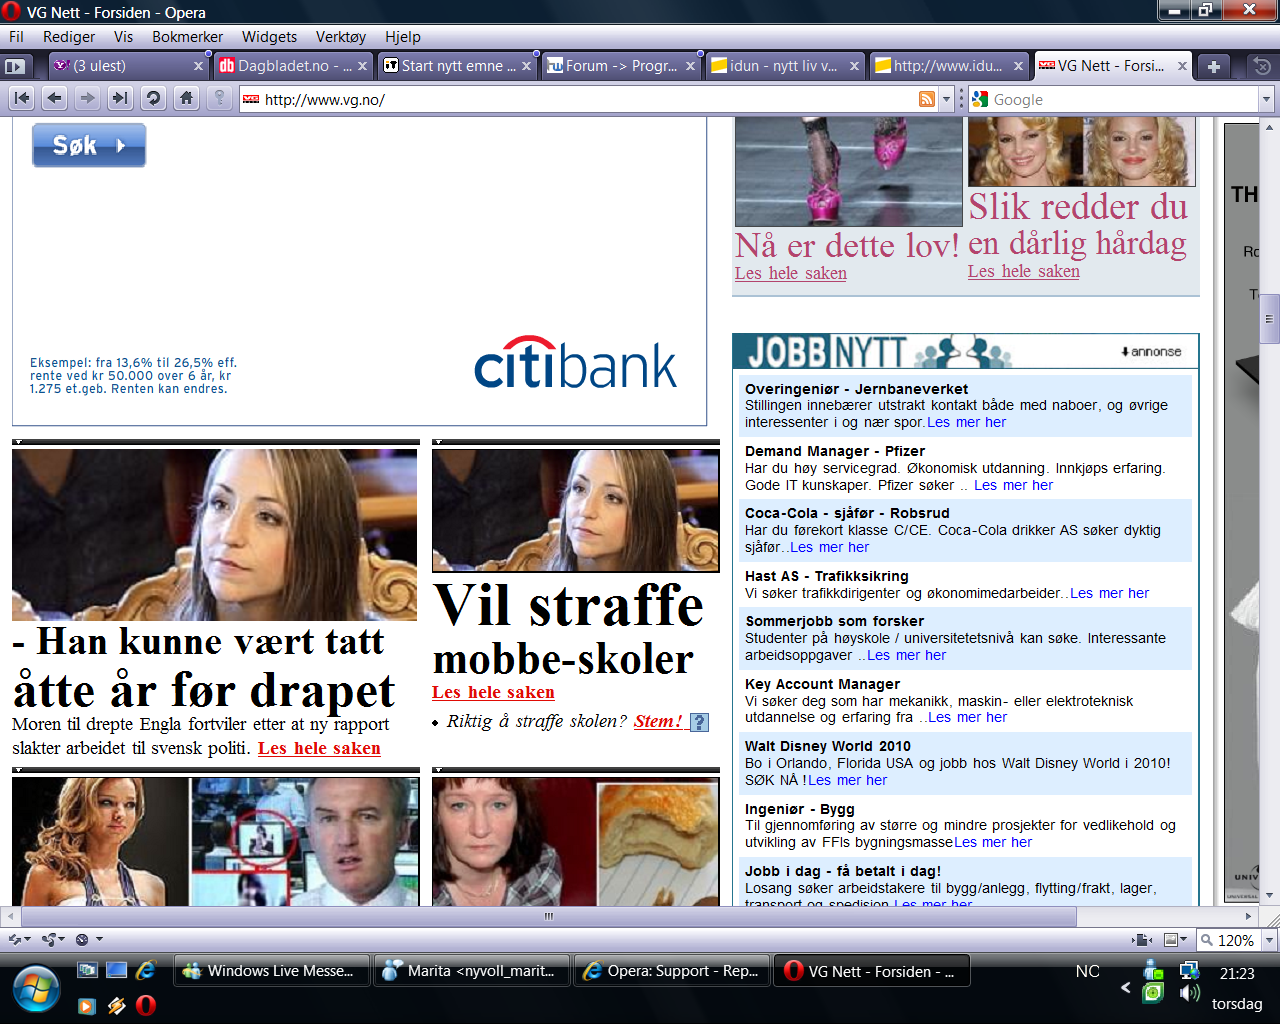
Task: Reload the page with the Reload button
Action: coord(153,98)
